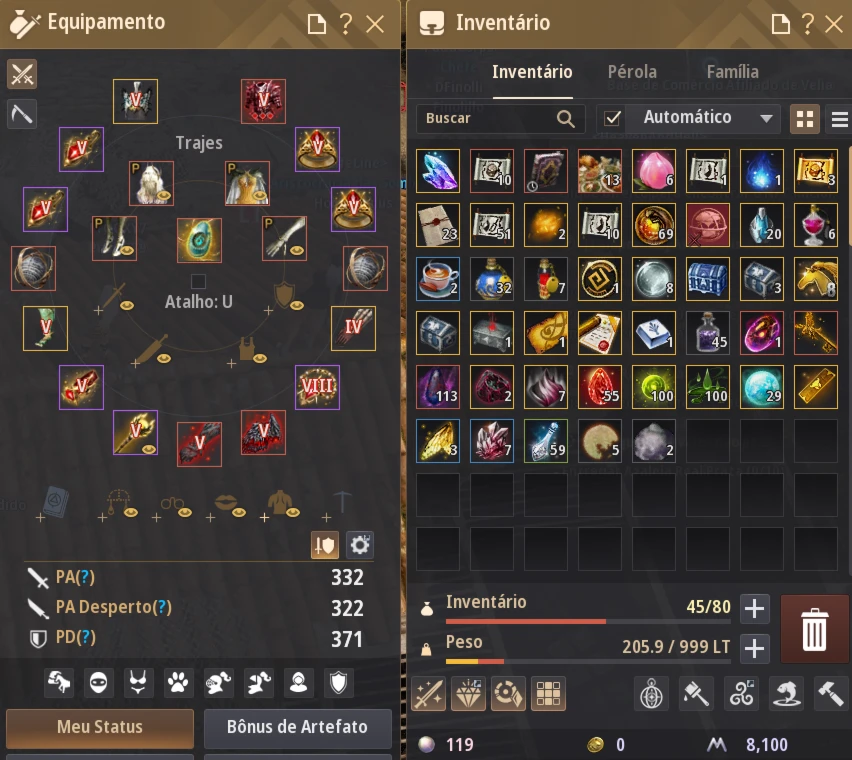Switch to grid view in inventory
Viewport: 852px width, 760px height.
(805, 119)
